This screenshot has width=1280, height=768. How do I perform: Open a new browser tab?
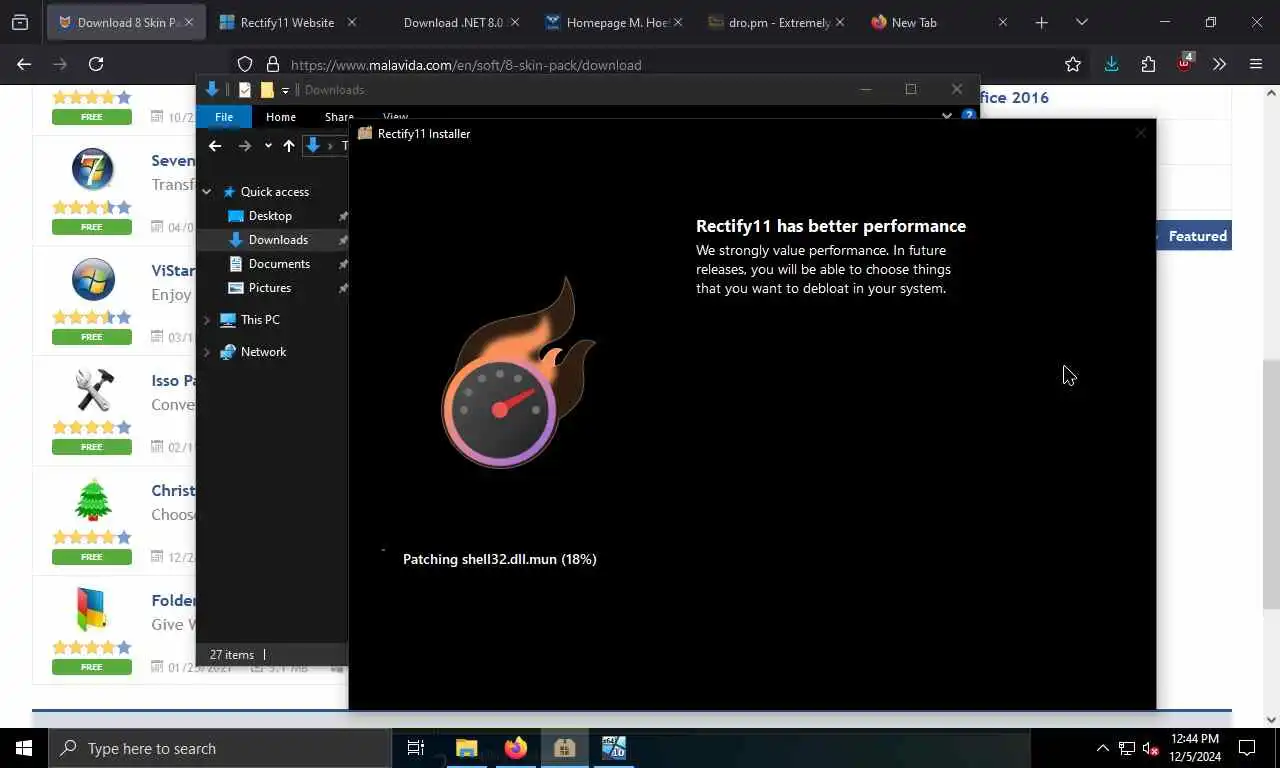coord(1042,22)
